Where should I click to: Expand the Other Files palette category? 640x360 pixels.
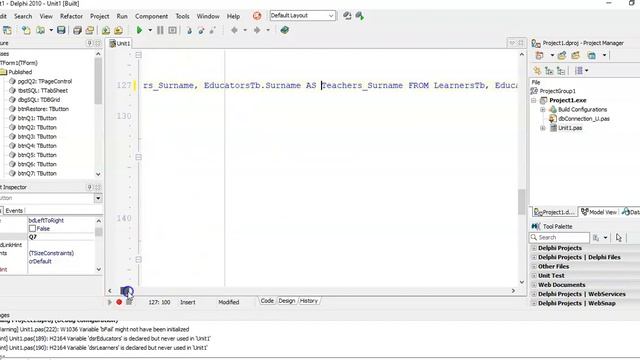(x=534, y=267)
